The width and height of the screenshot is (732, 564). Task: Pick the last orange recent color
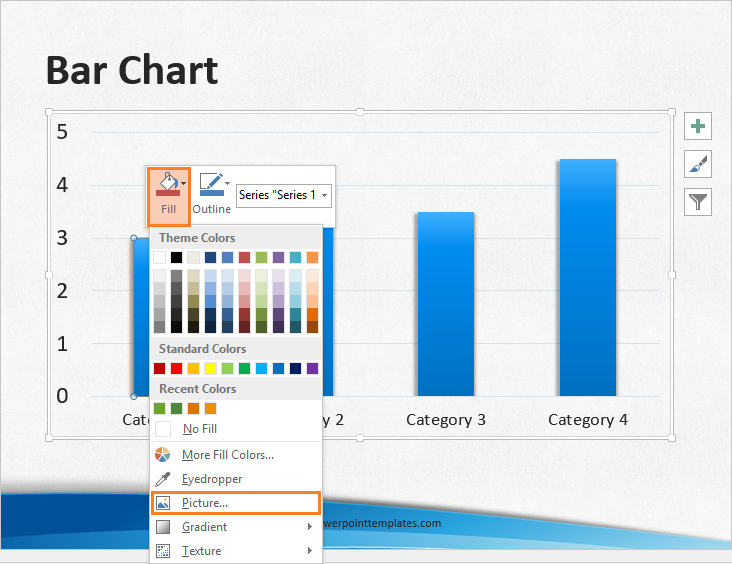coord(211,409)
